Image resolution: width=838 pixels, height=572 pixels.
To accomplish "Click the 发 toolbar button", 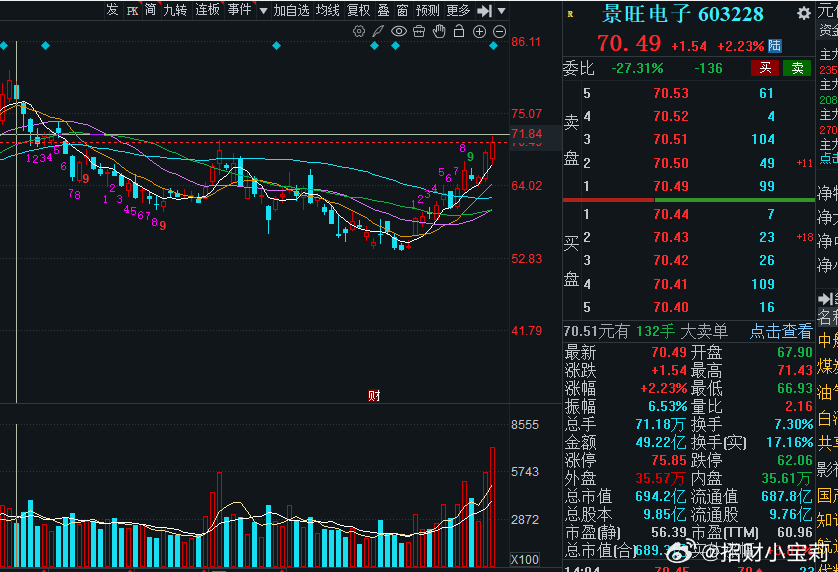I will 112,10.
